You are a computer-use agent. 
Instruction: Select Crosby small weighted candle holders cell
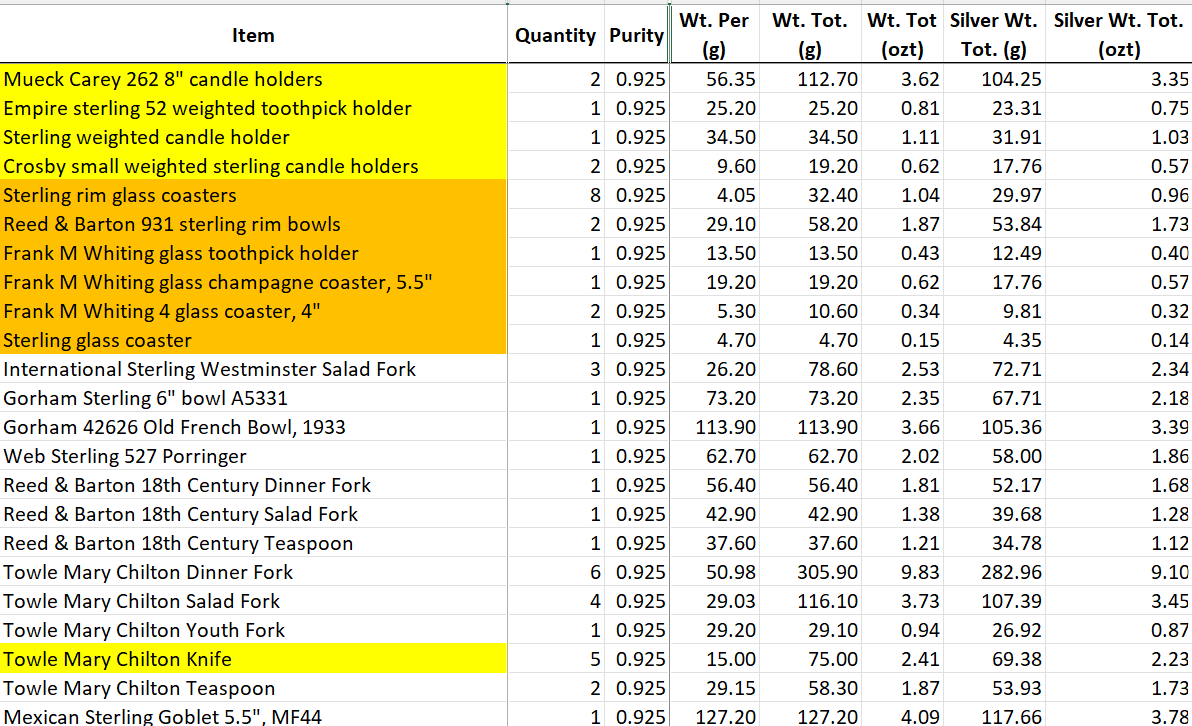tap(253, 166)
